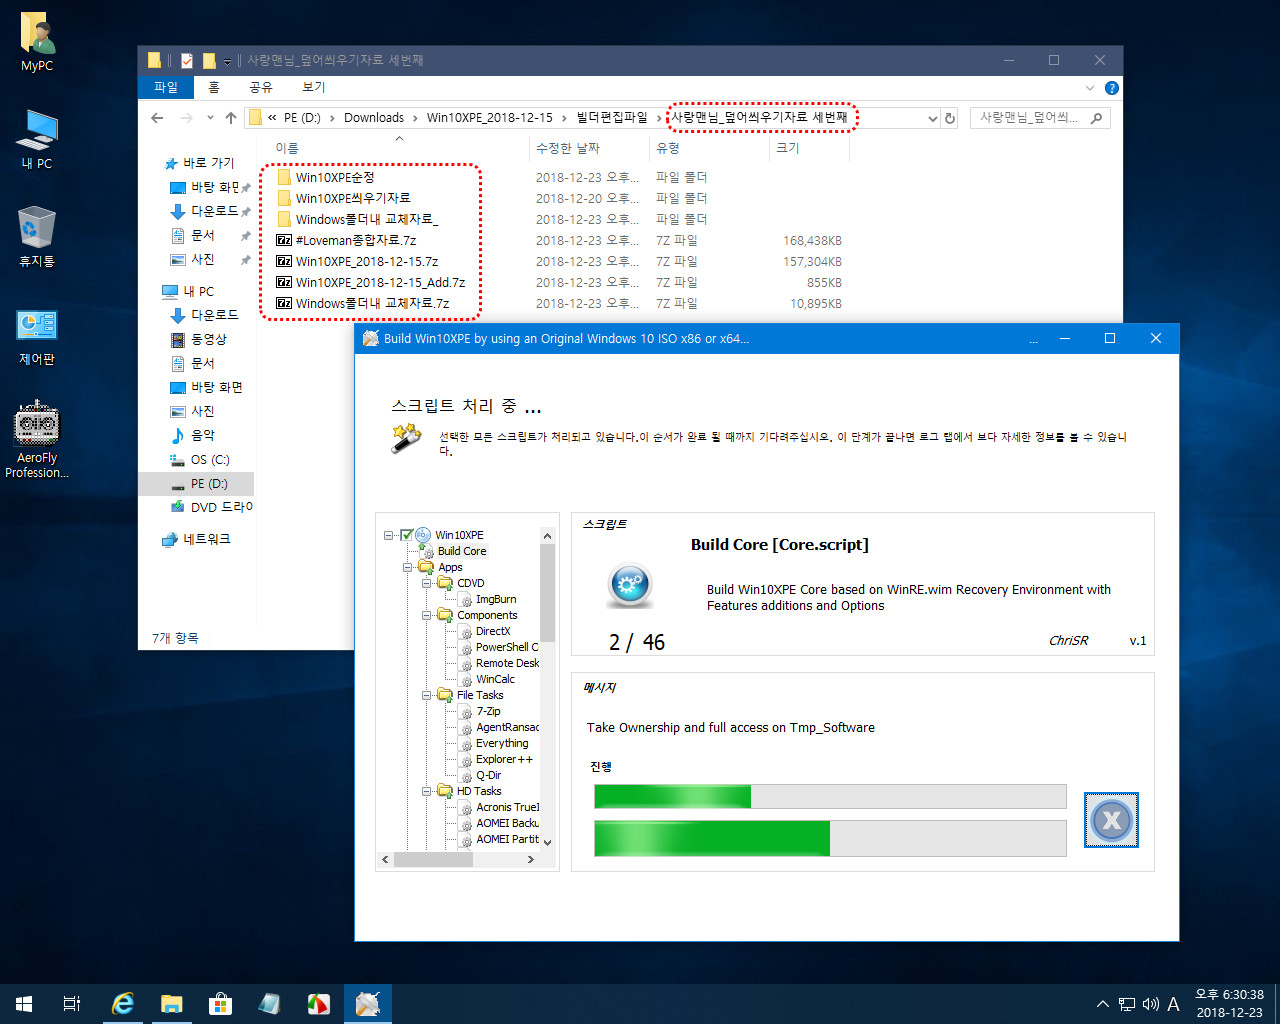
Task: Click the Explorer search box
Action: pyautogui.click(x=1040, y=118)
